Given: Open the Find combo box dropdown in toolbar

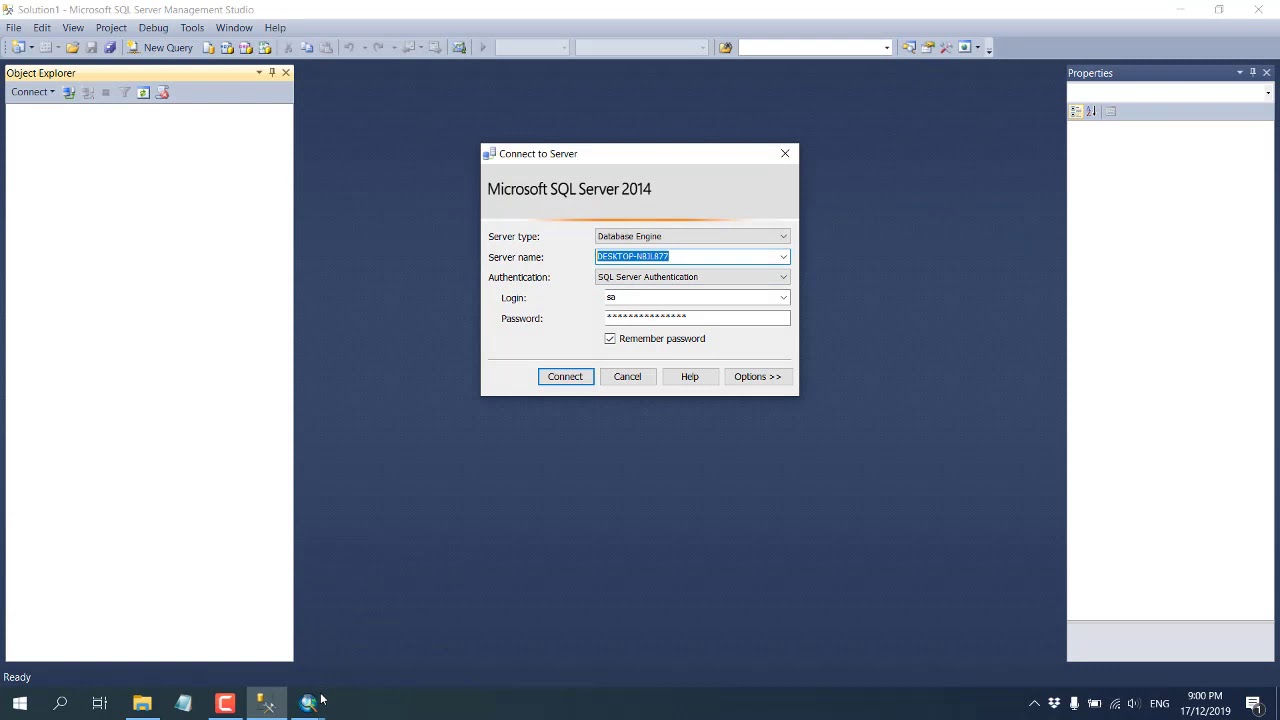Looking at the screenshot, I should (x=887, y=47).
